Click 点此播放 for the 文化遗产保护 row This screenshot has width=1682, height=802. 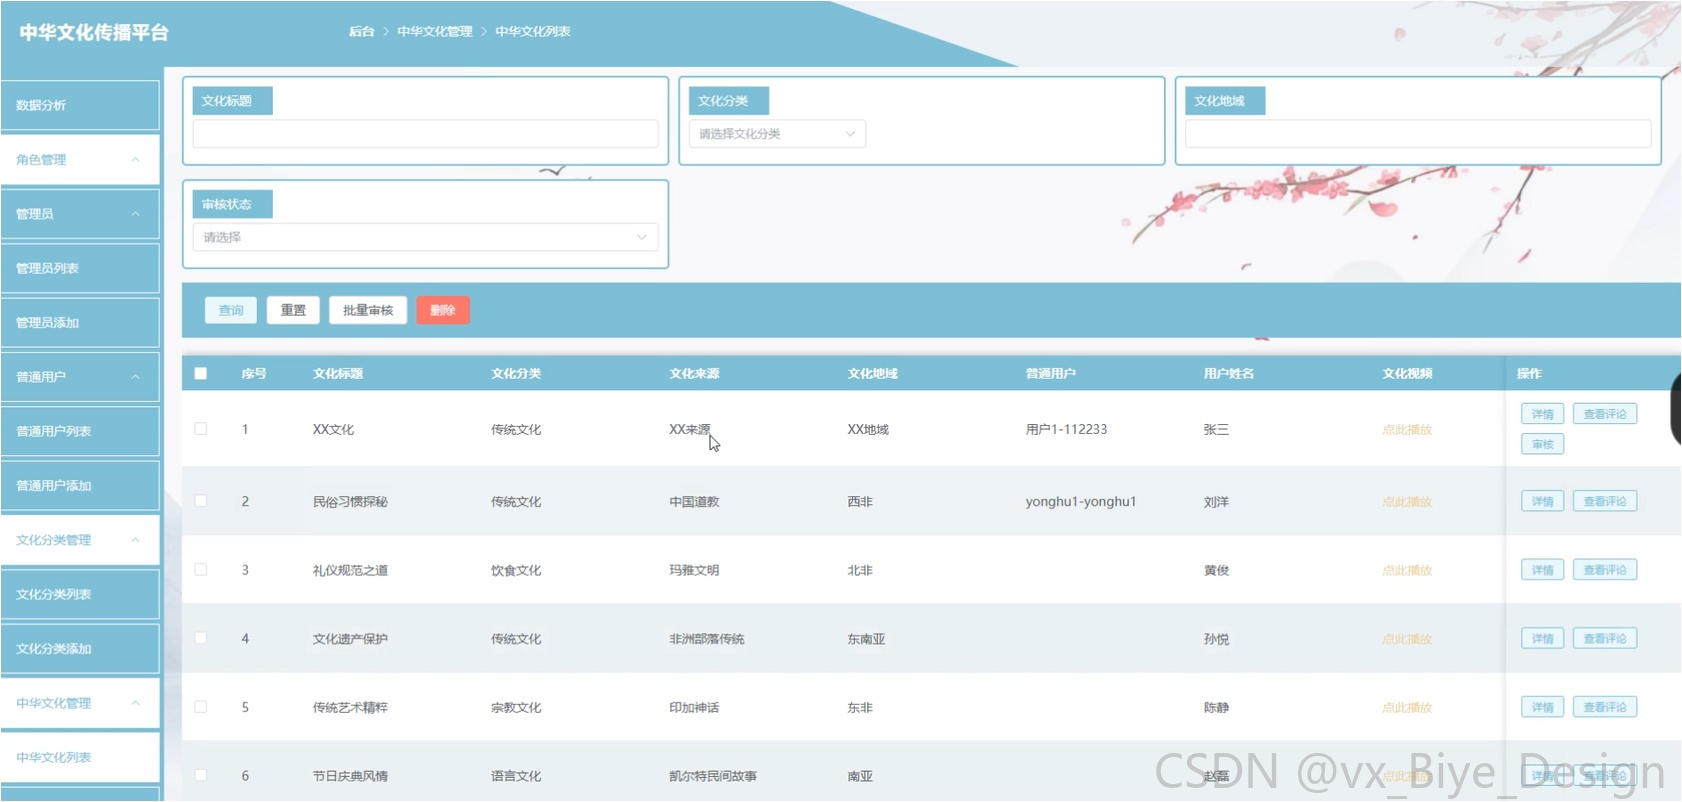[x=1407, y=639]
